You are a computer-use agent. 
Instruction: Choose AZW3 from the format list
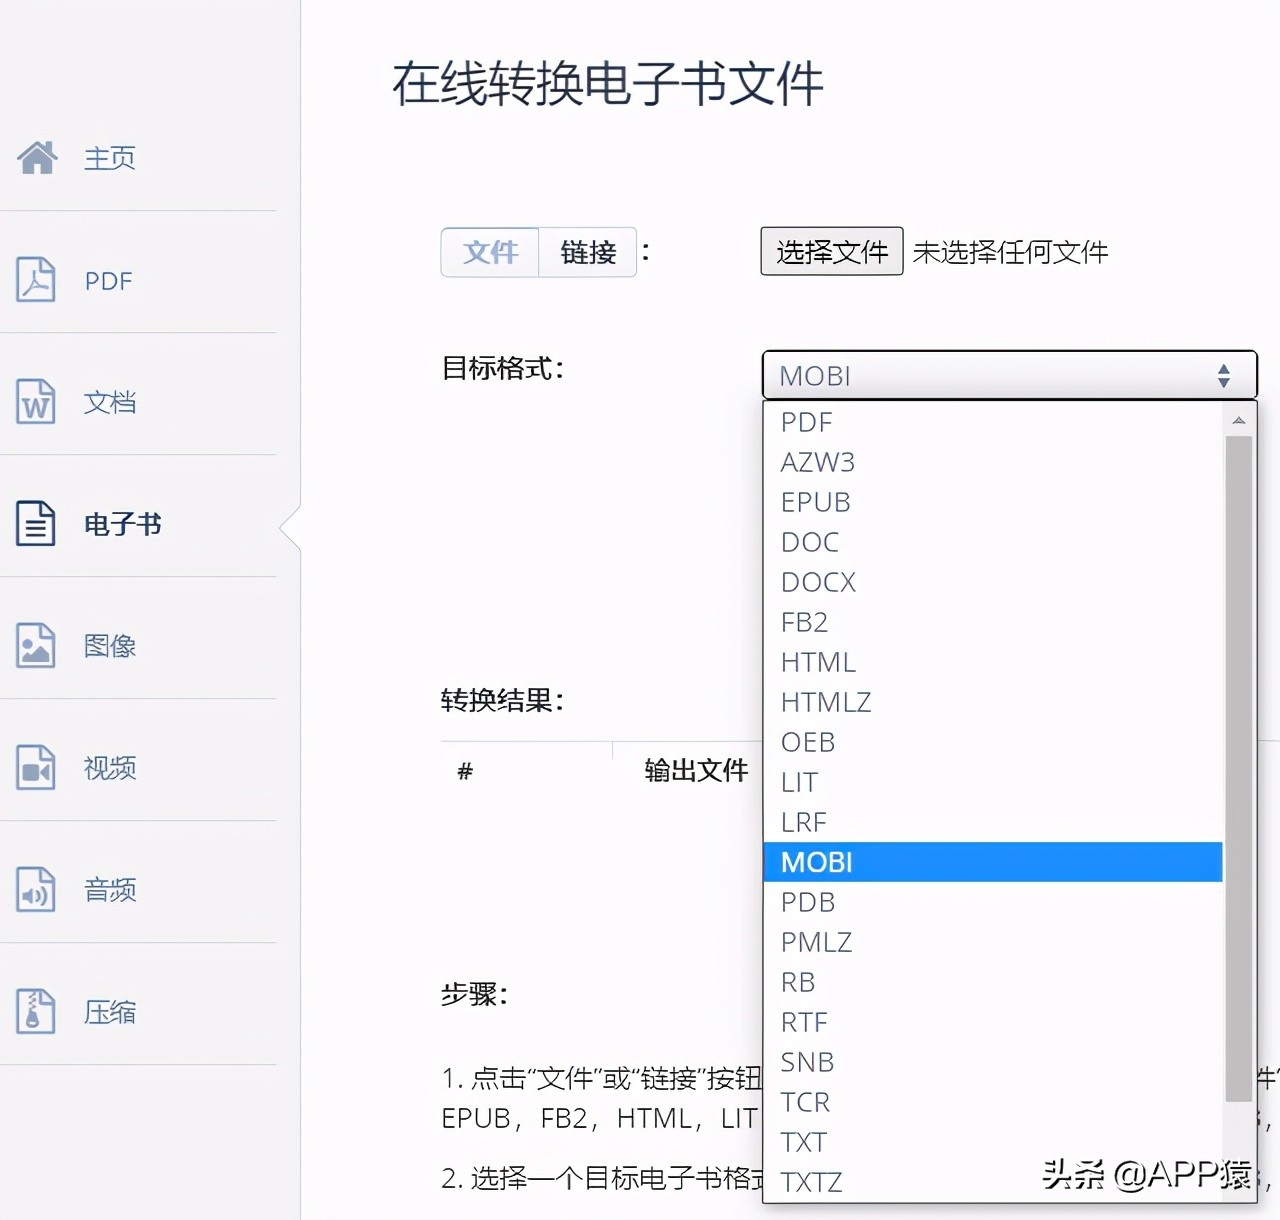pyautogui.click(x=818, y=462)
